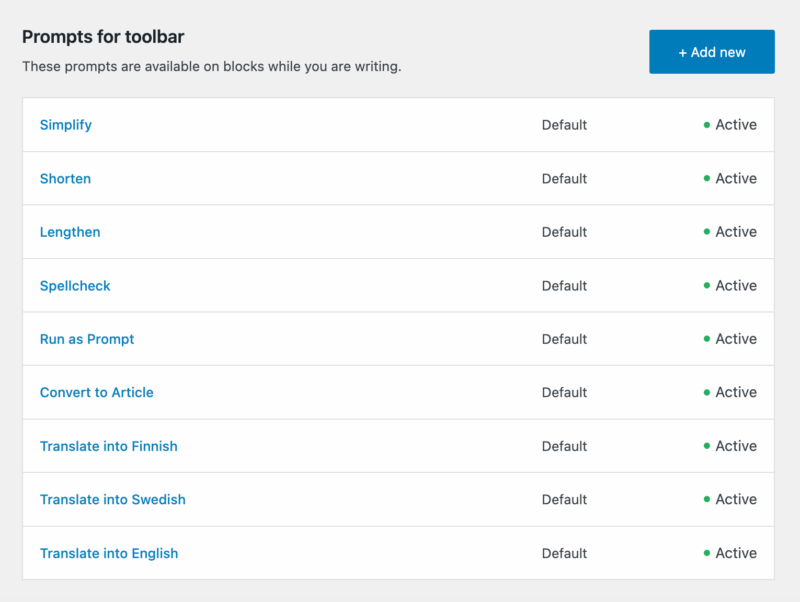The image size is (800, 602).
Task: Open Translate into English prompt
Action: point(109,553)
